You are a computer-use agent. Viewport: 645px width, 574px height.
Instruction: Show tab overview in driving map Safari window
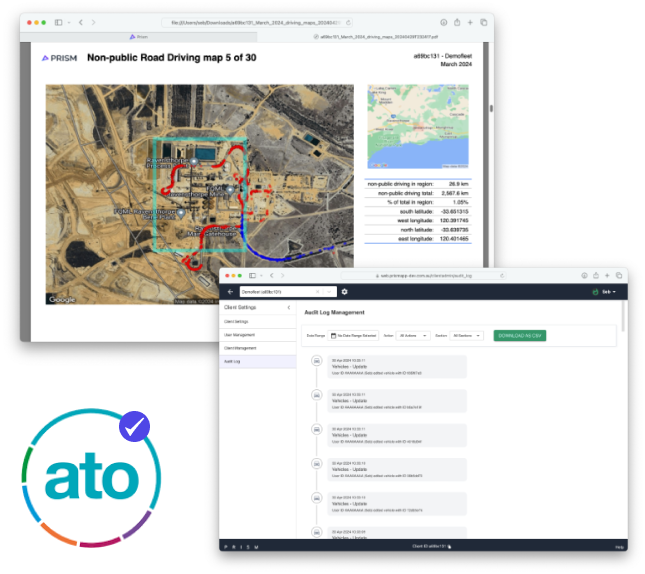pyautogui.click(x=484, y=23)
